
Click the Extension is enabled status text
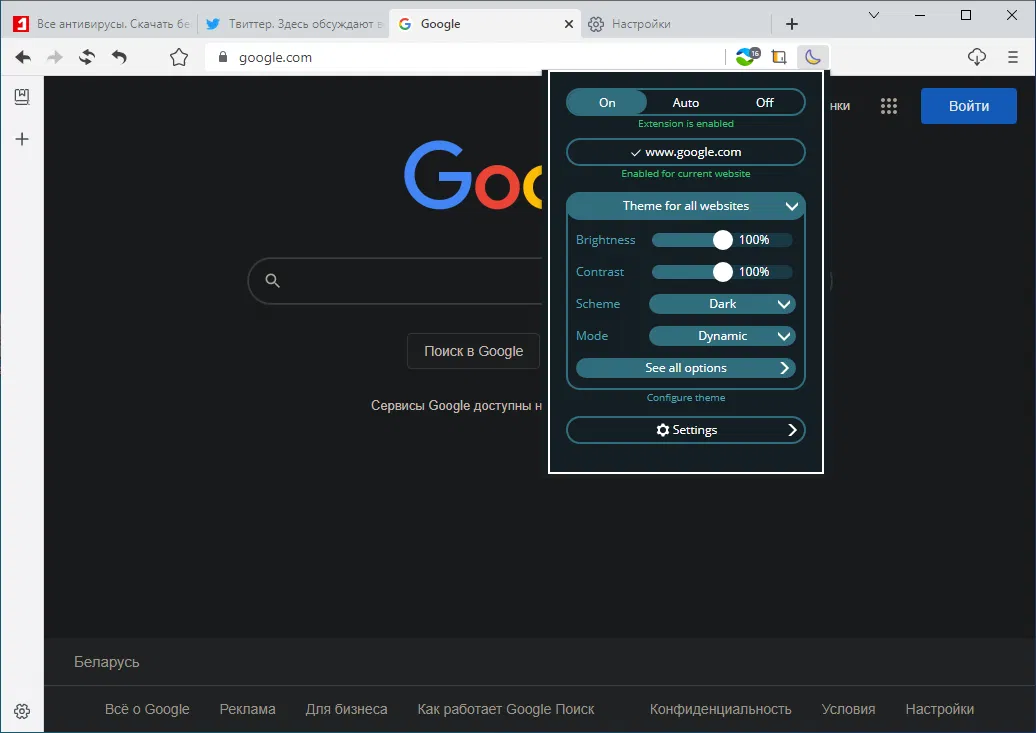point(686,124)
